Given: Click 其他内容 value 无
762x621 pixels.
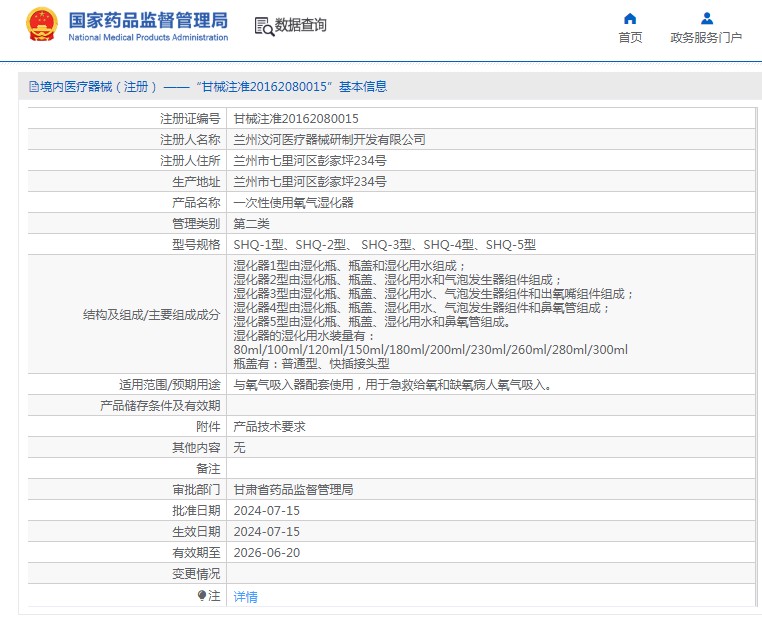Looking at the screenshot, I should pos(239,448).
